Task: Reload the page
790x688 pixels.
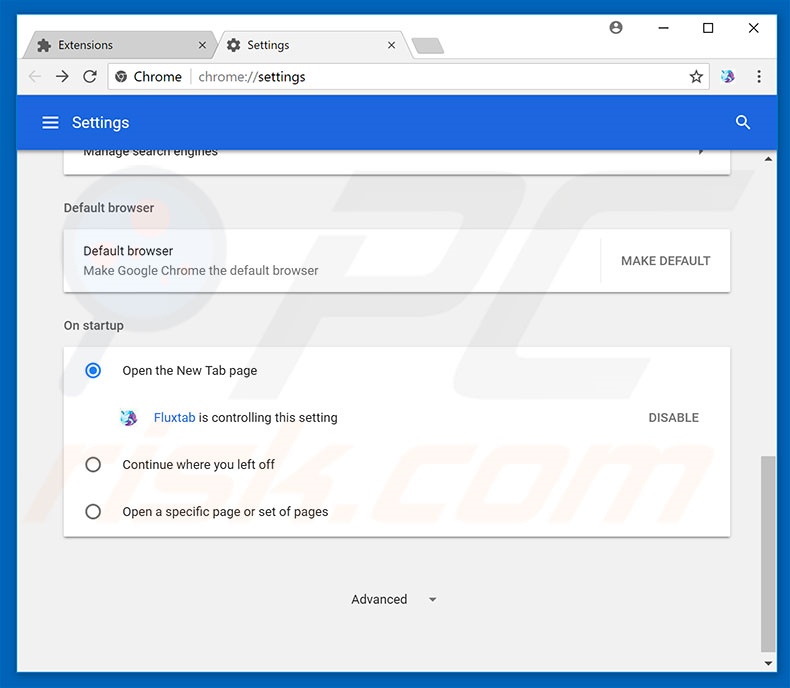Action: point(90,77)
